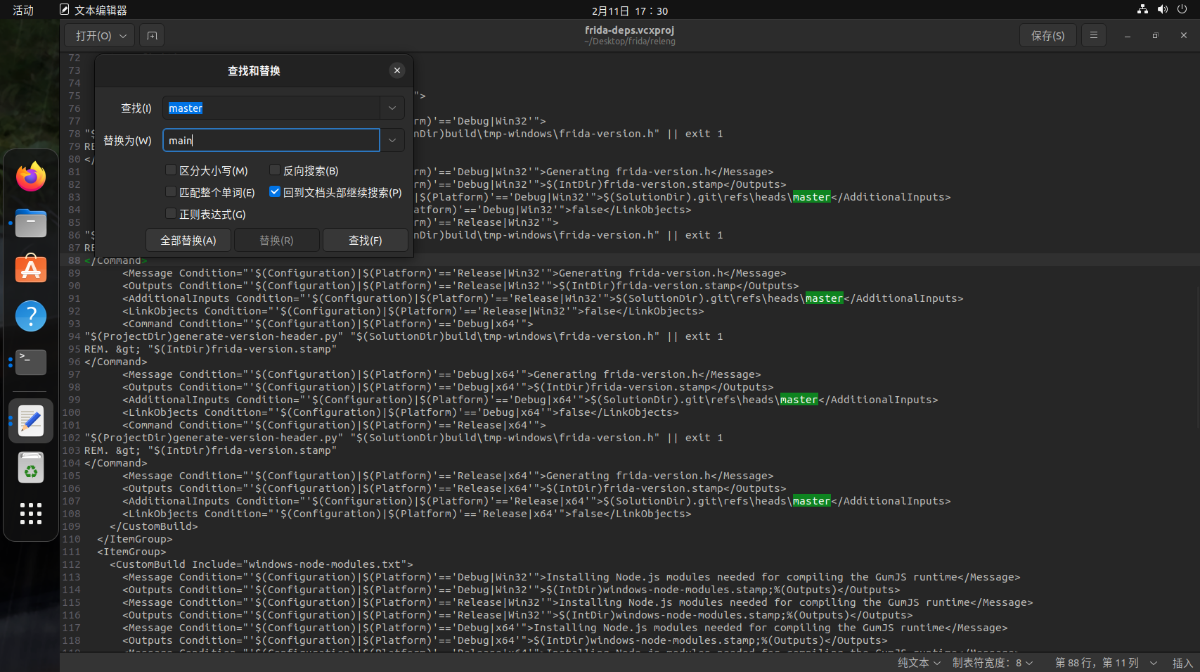This screenshot has width=1200, height=672.
Task: Uncheck wrap around search 回到文档头部继续搜索
Action: pyautogui.click(x=275, y=192)
